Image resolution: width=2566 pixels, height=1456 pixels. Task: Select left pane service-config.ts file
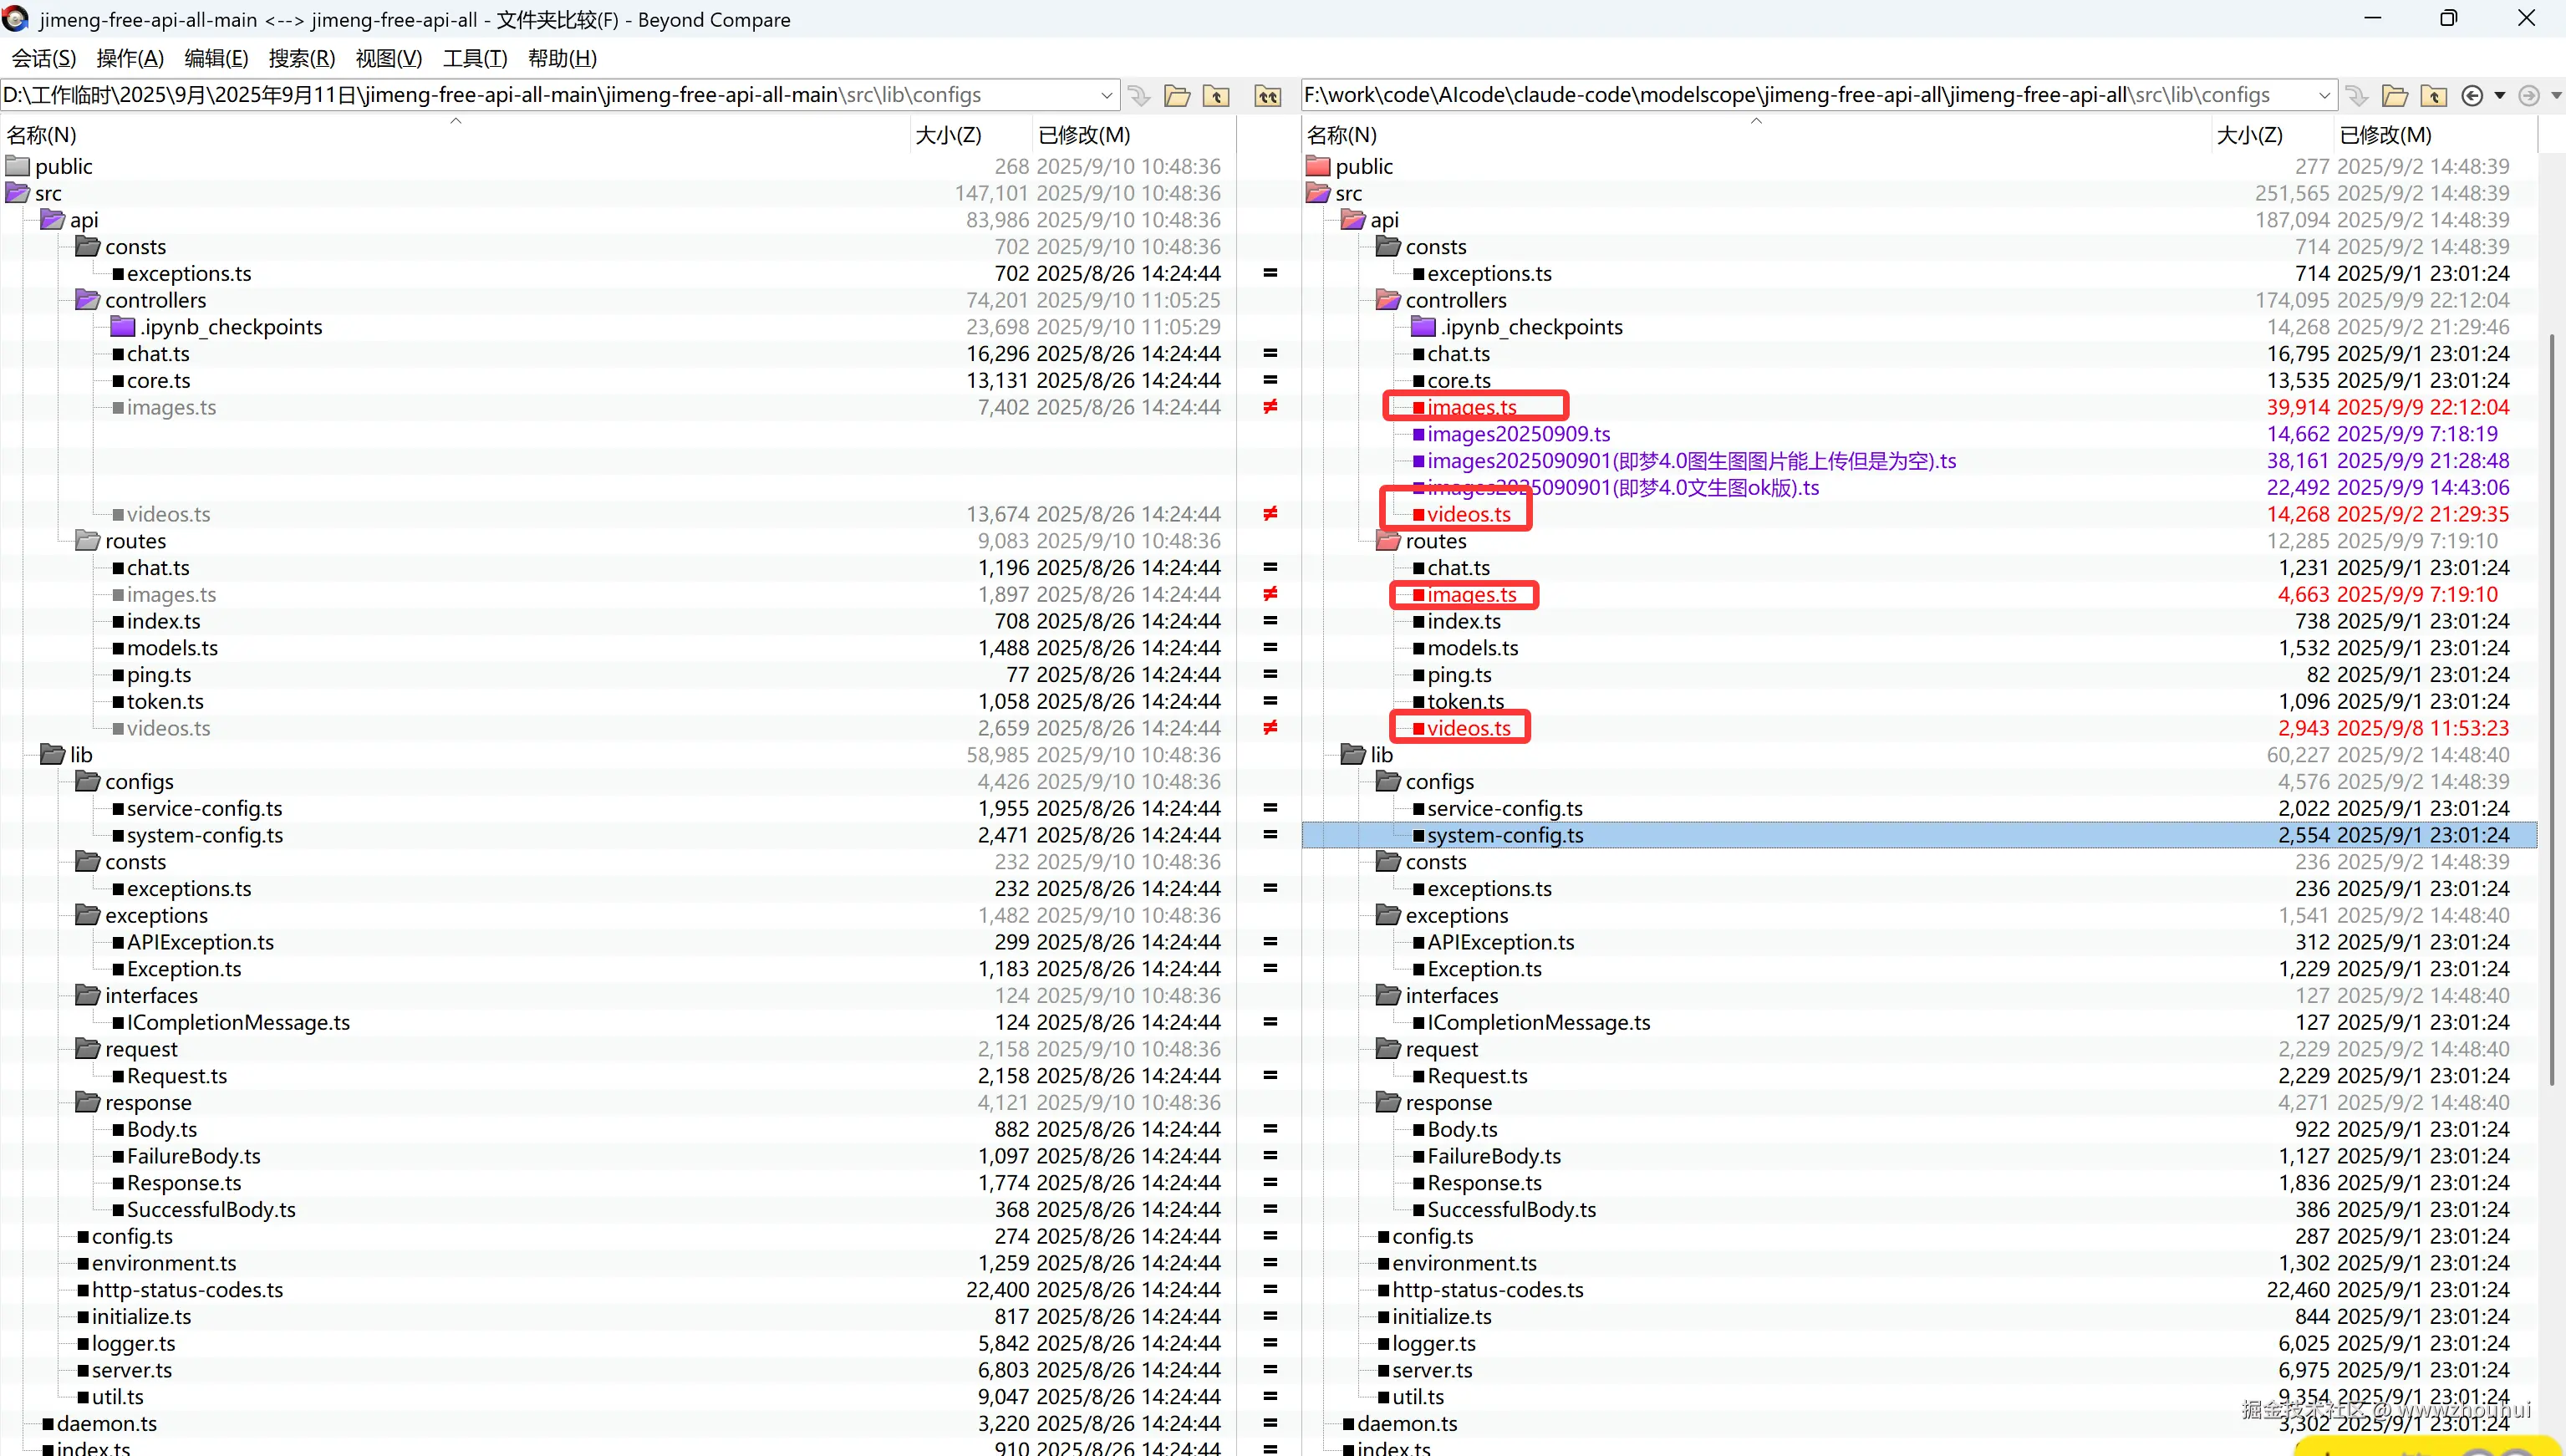tap(204, 809)
